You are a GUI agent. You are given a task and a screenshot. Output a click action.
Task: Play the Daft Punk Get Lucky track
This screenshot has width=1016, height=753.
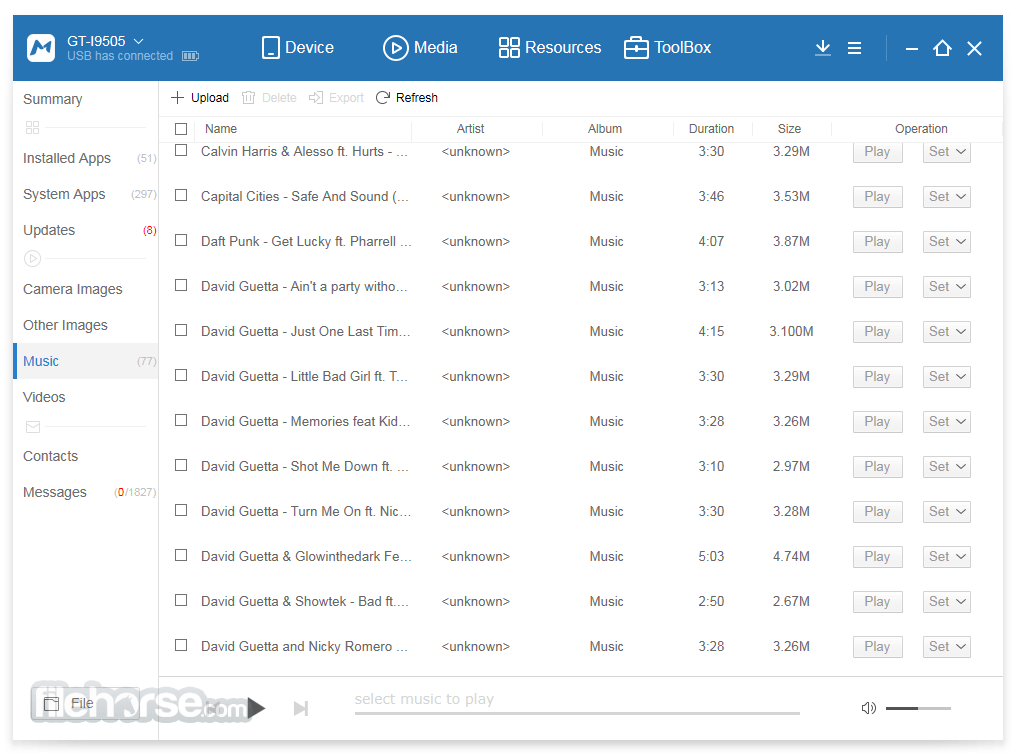[x=877, y=242]
